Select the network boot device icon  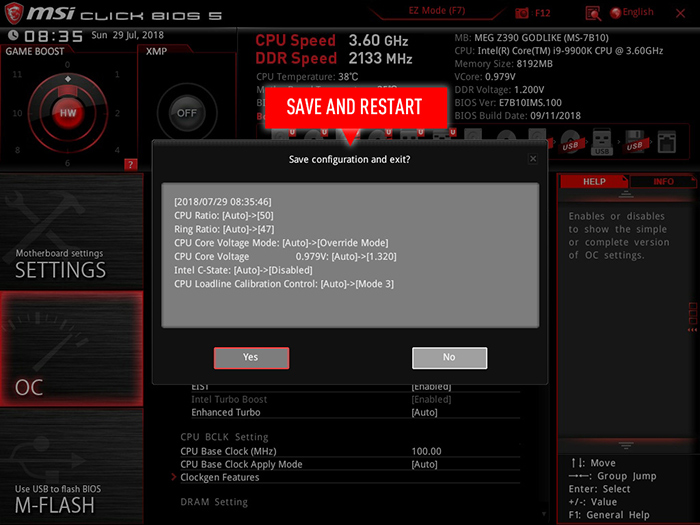(x=667, y=142)
